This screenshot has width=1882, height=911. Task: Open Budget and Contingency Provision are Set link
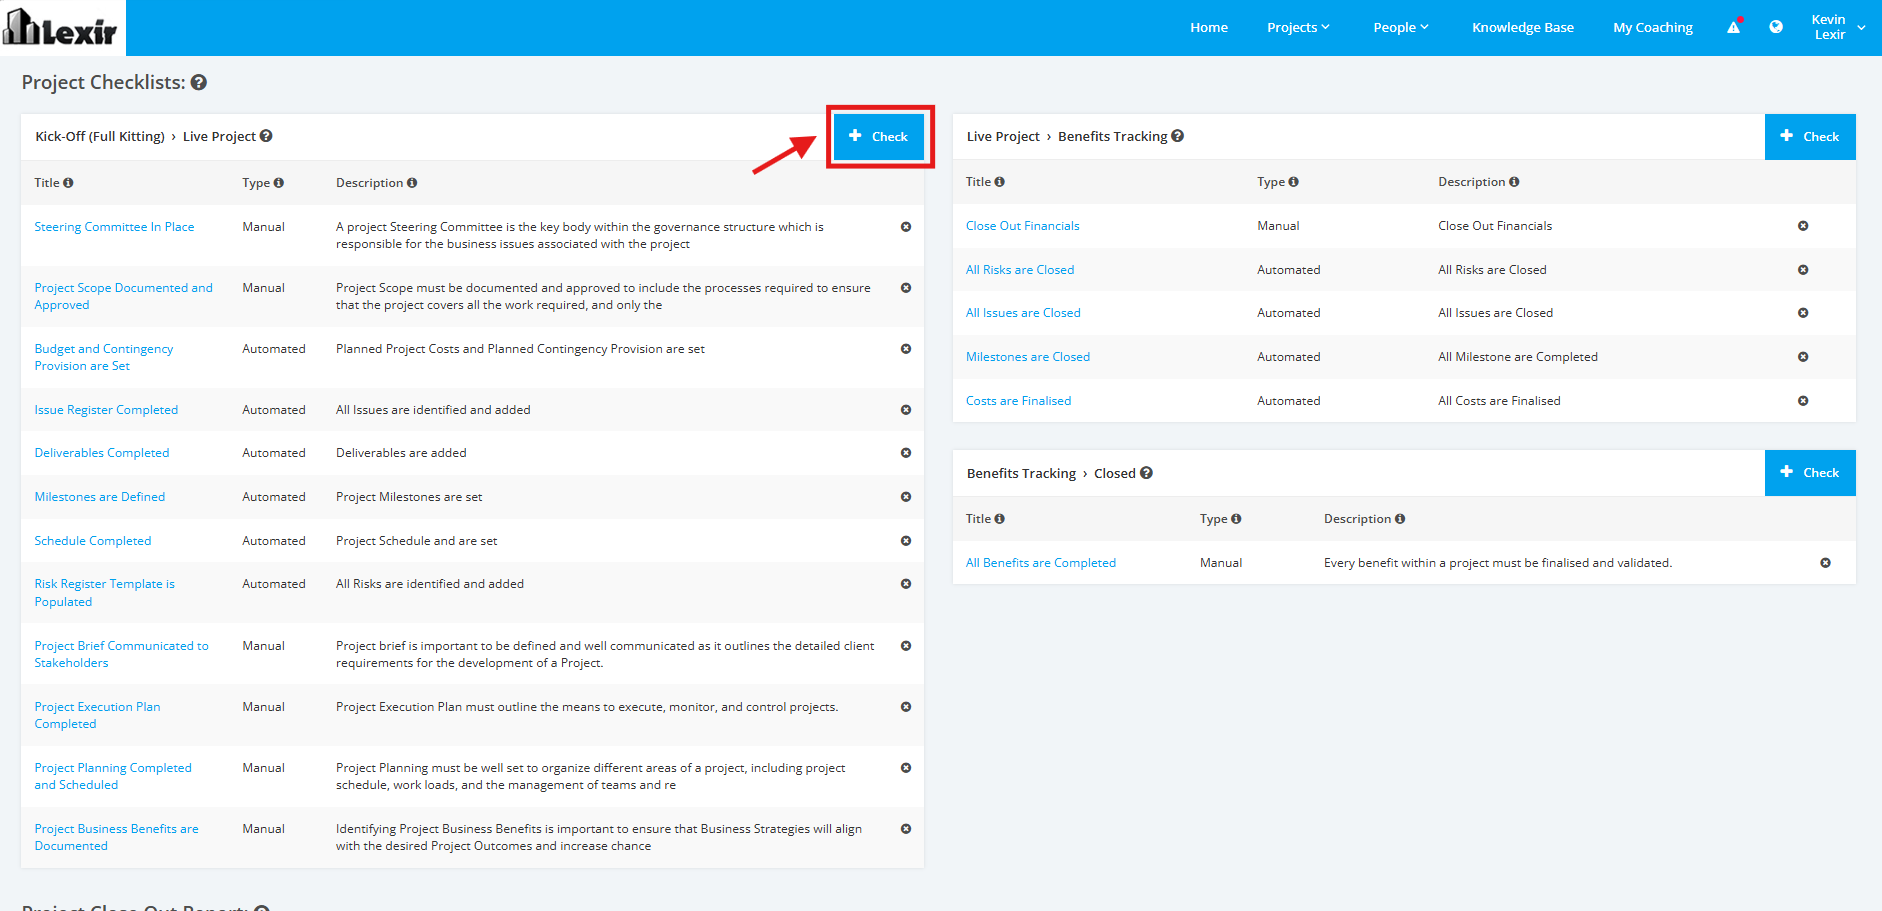(104, 357)
